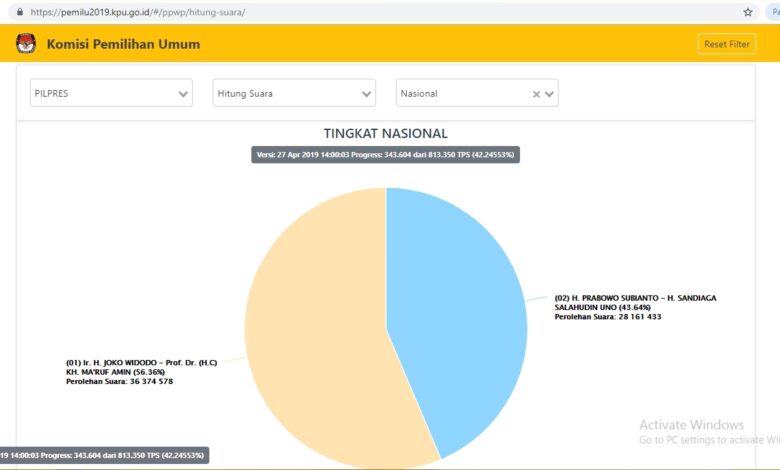Screen dimensions: 780x470
Task: Click the chevron arrow next to Nasional
Action: 549,94
